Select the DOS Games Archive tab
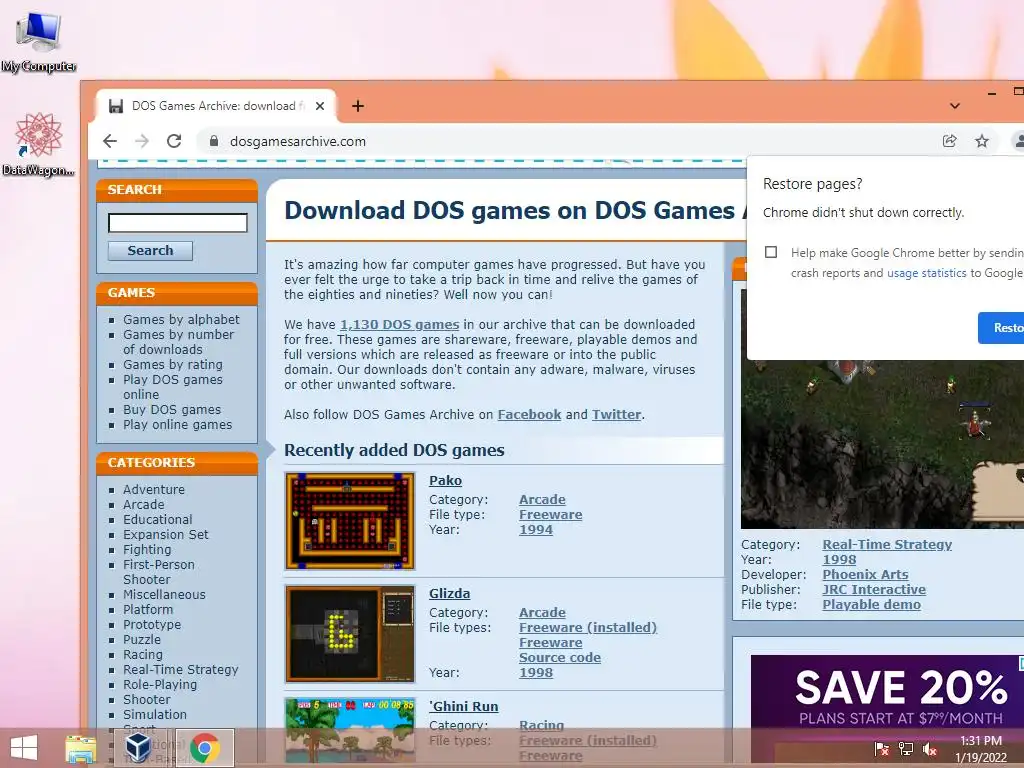 pyautogui.click(x=216, y=106)
